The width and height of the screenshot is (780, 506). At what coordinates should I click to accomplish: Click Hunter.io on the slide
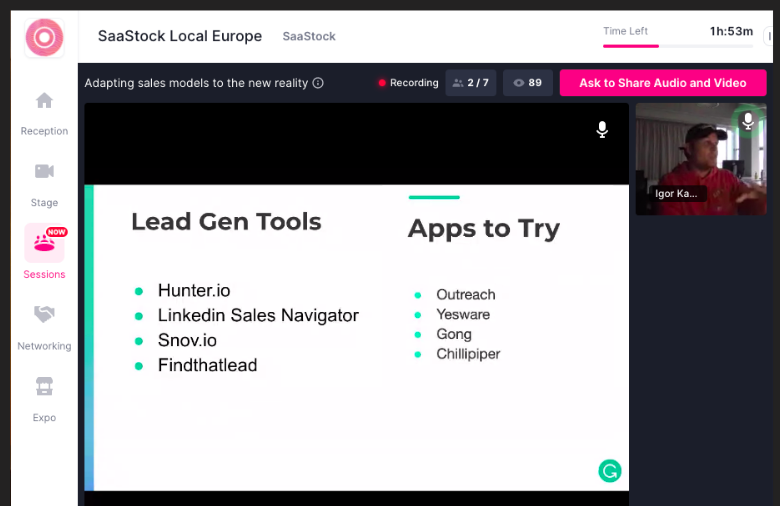coord(194,291)
